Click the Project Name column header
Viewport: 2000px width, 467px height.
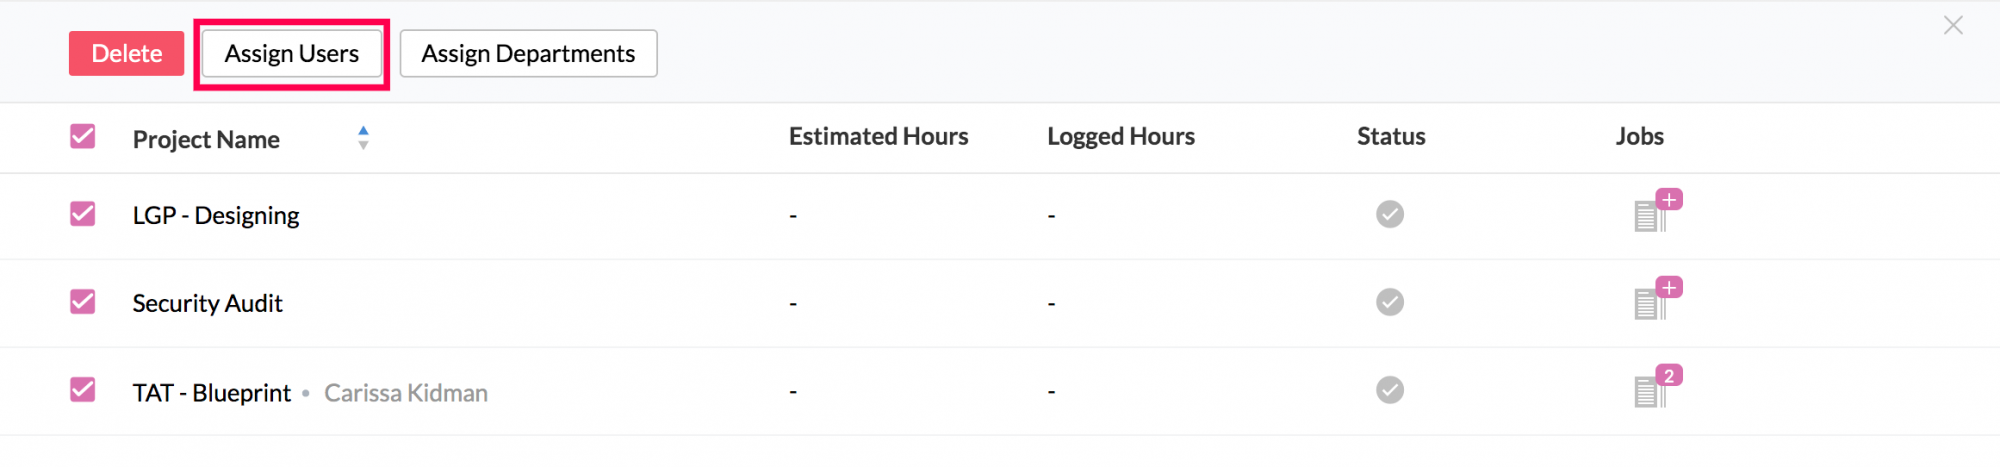click(206, 139)
